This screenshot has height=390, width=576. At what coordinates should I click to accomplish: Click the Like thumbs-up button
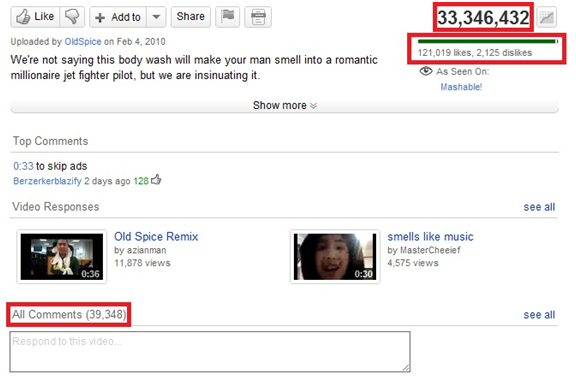35,17
